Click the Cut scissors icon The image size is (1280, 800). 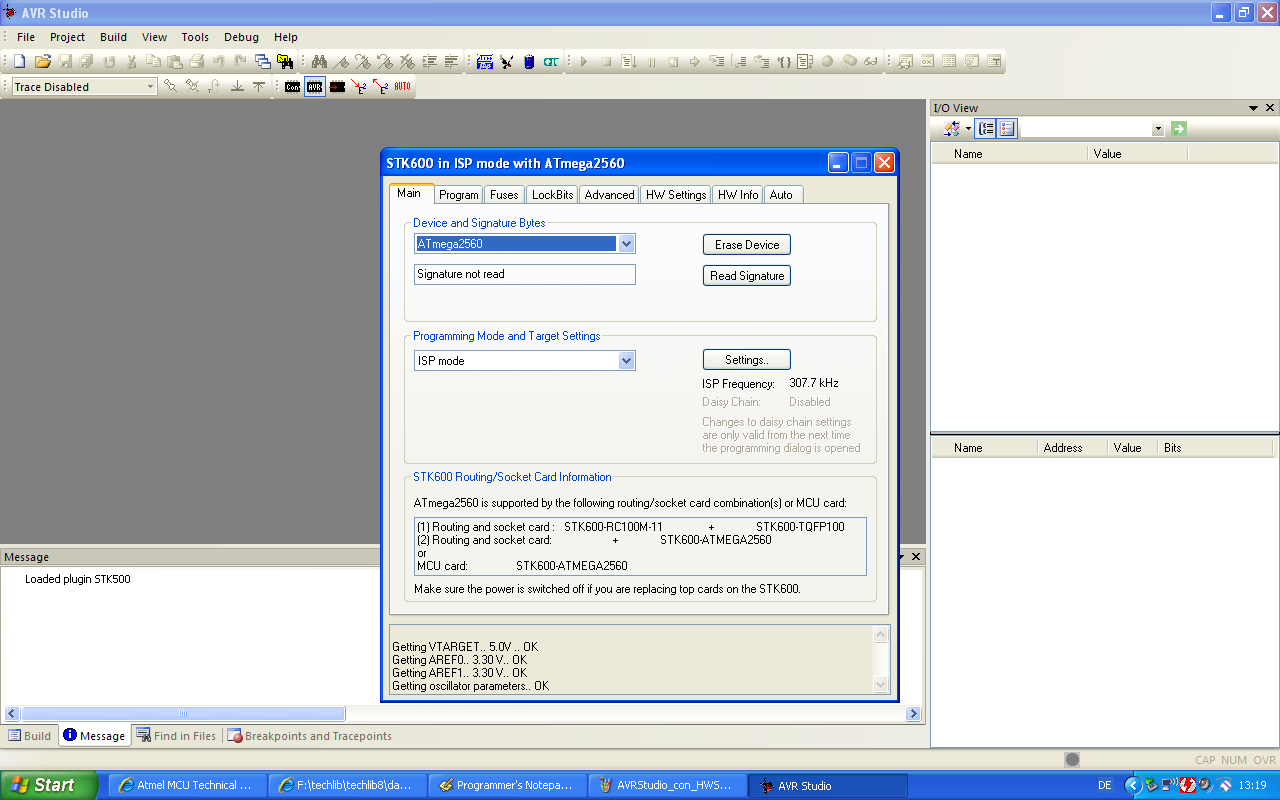[131, 62]
